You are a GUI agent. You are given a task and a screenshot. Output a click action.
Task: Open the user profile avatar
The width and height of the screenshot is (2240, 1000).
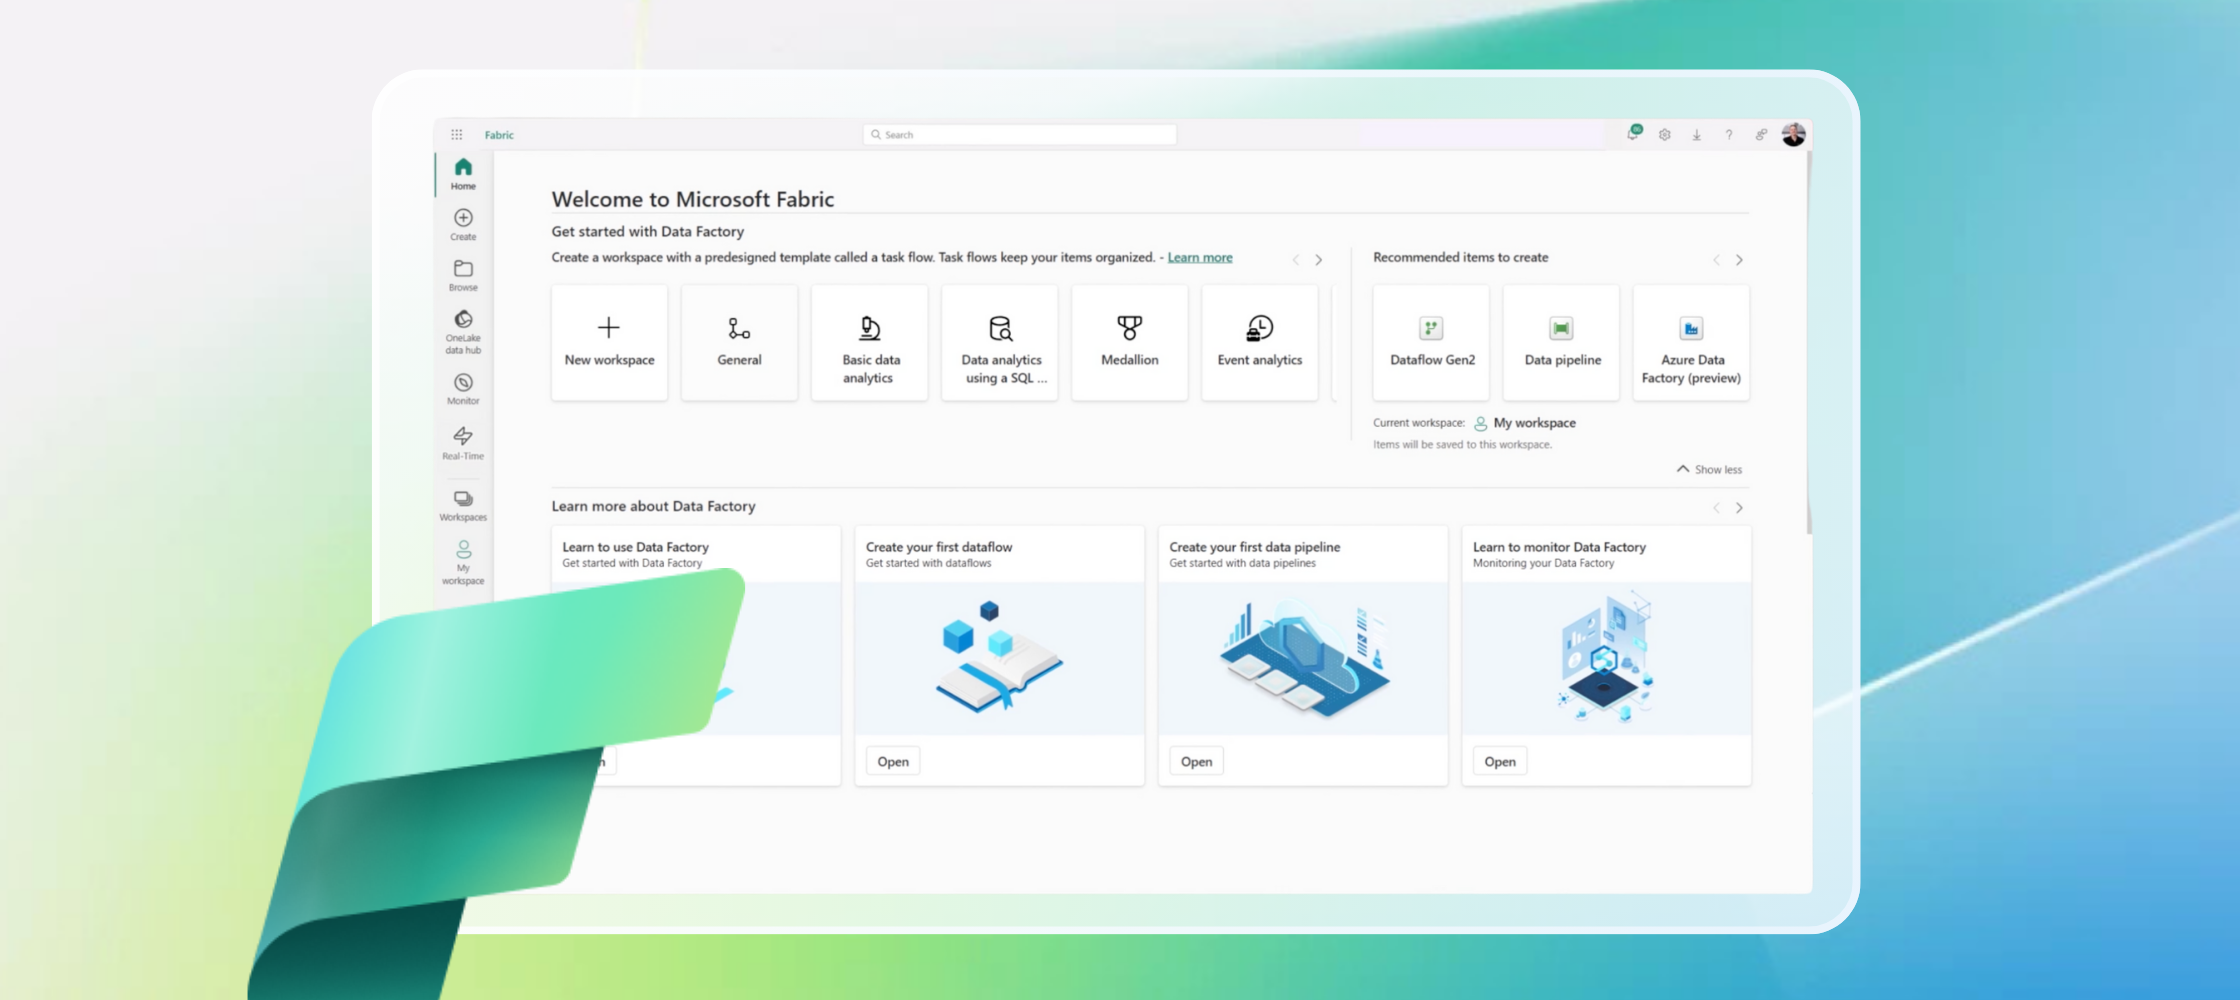pyautogui.click(x=1793, y=135)
